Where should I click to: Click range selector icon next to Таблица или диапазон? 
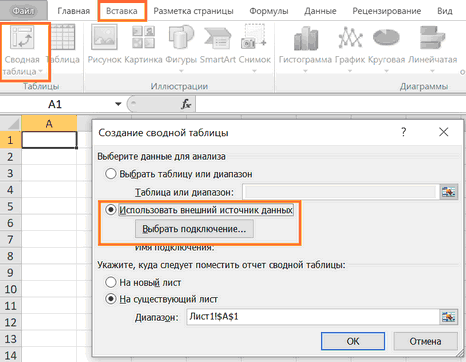pos(448,192)
